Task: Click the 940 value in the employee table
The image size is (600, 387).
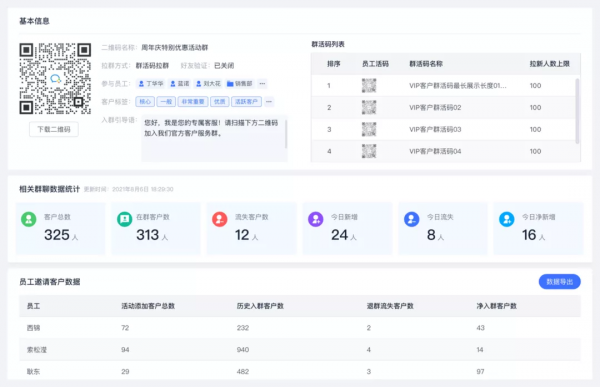Action: (243, 349)
